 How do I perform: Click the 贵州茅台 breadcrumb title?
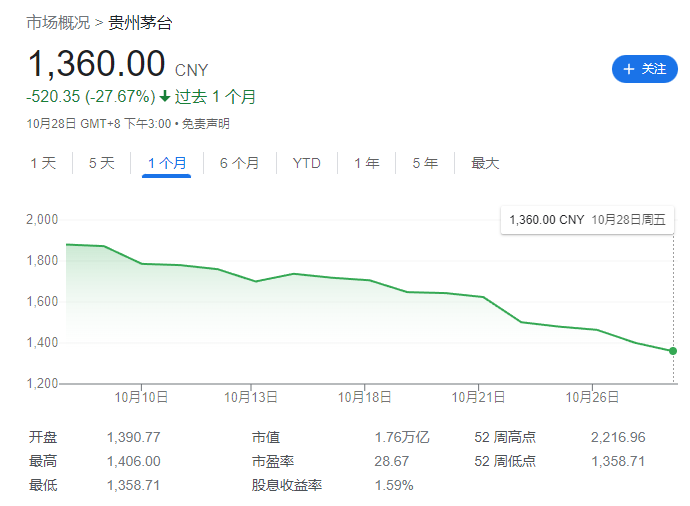point(140,22)
